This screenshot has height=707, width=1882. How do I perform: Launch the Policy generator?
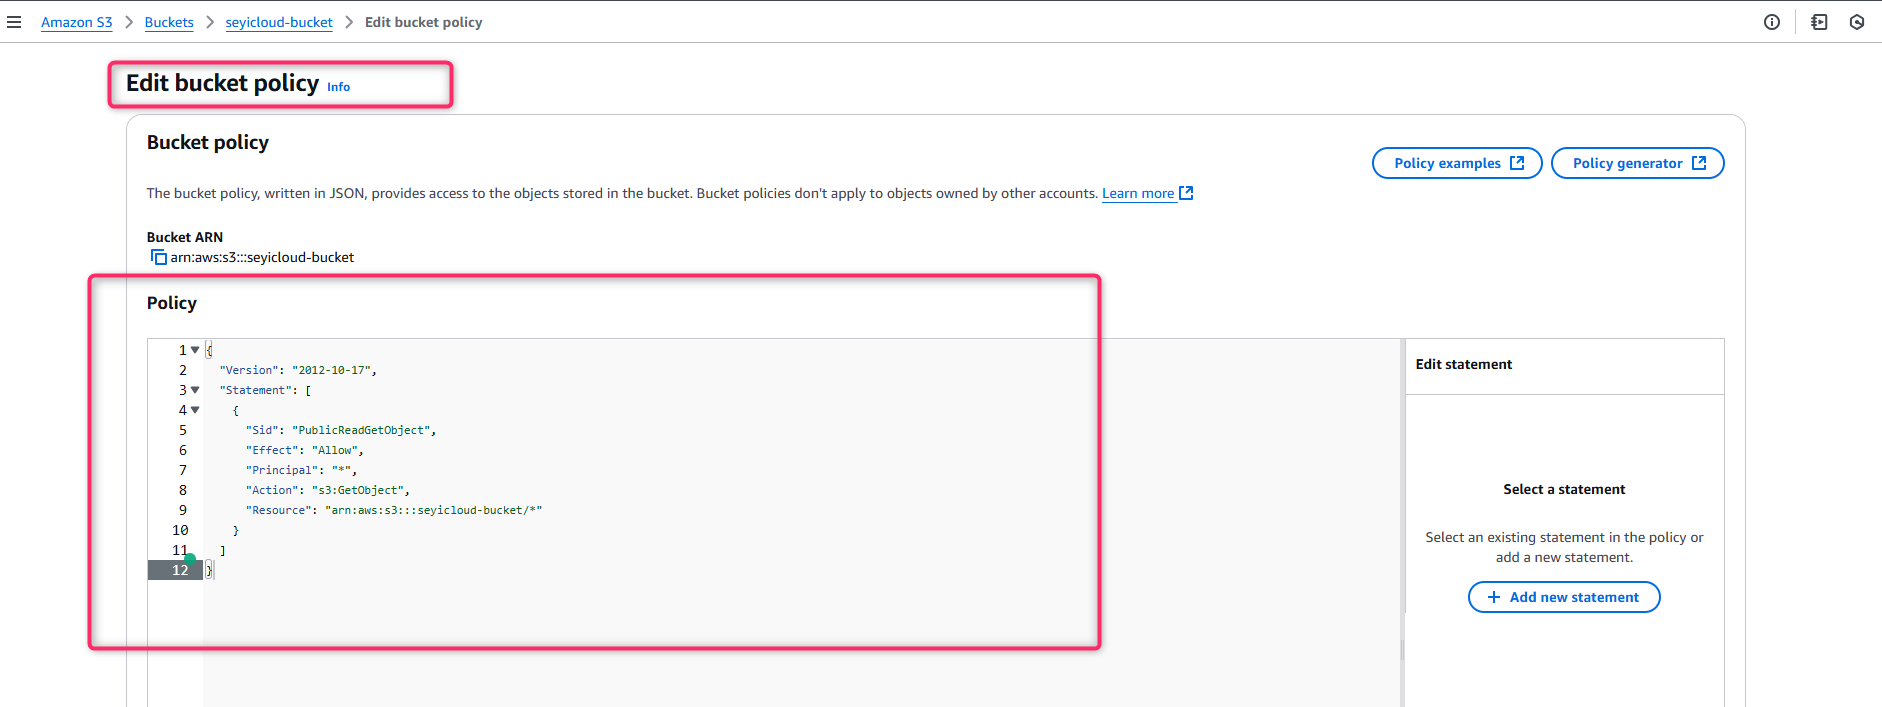pos(1637,163)
